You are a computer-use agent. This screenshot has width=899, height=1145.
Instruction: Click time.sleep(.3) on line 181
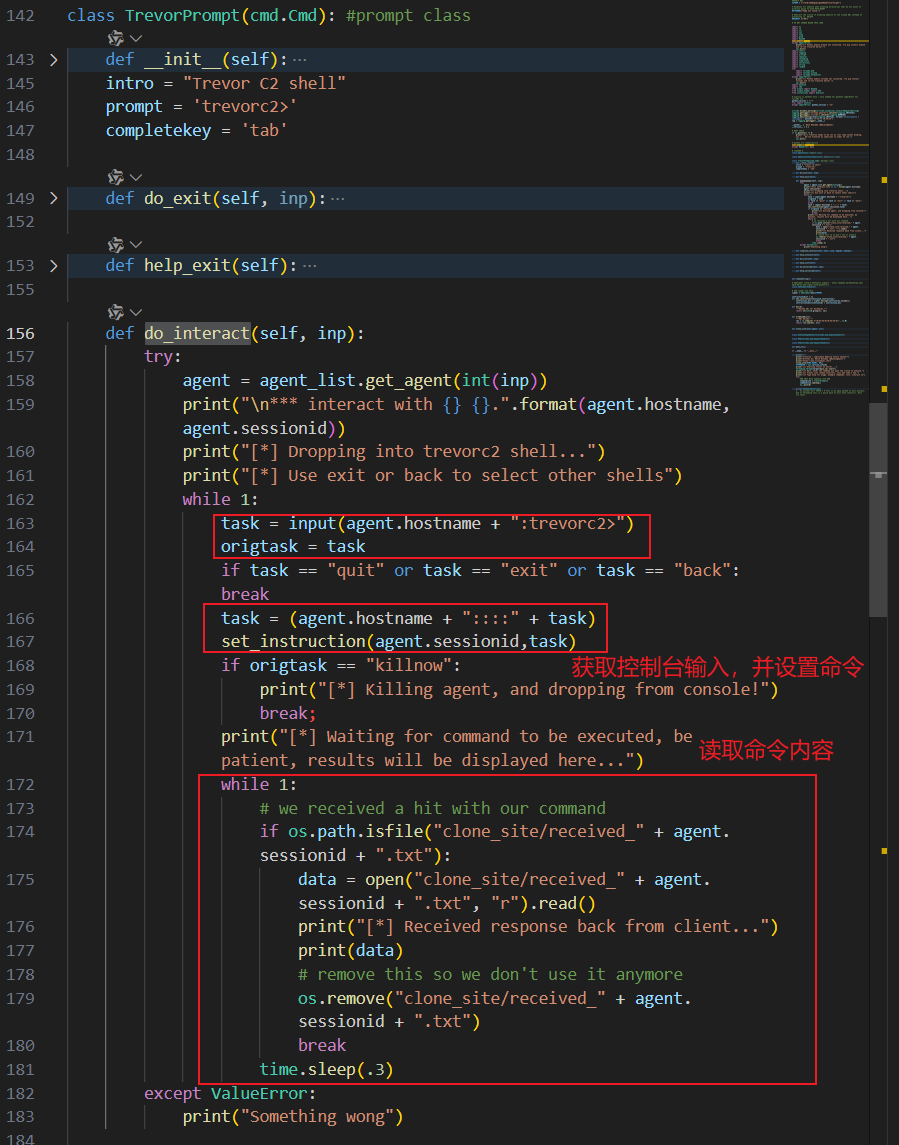coord(326,1070)
